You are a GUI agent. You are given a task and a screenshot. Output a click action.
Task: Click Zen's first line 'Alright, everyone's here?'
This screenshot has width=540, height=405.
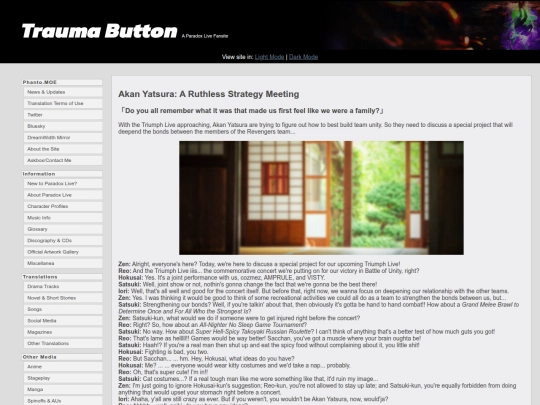(x=259, y=264)
